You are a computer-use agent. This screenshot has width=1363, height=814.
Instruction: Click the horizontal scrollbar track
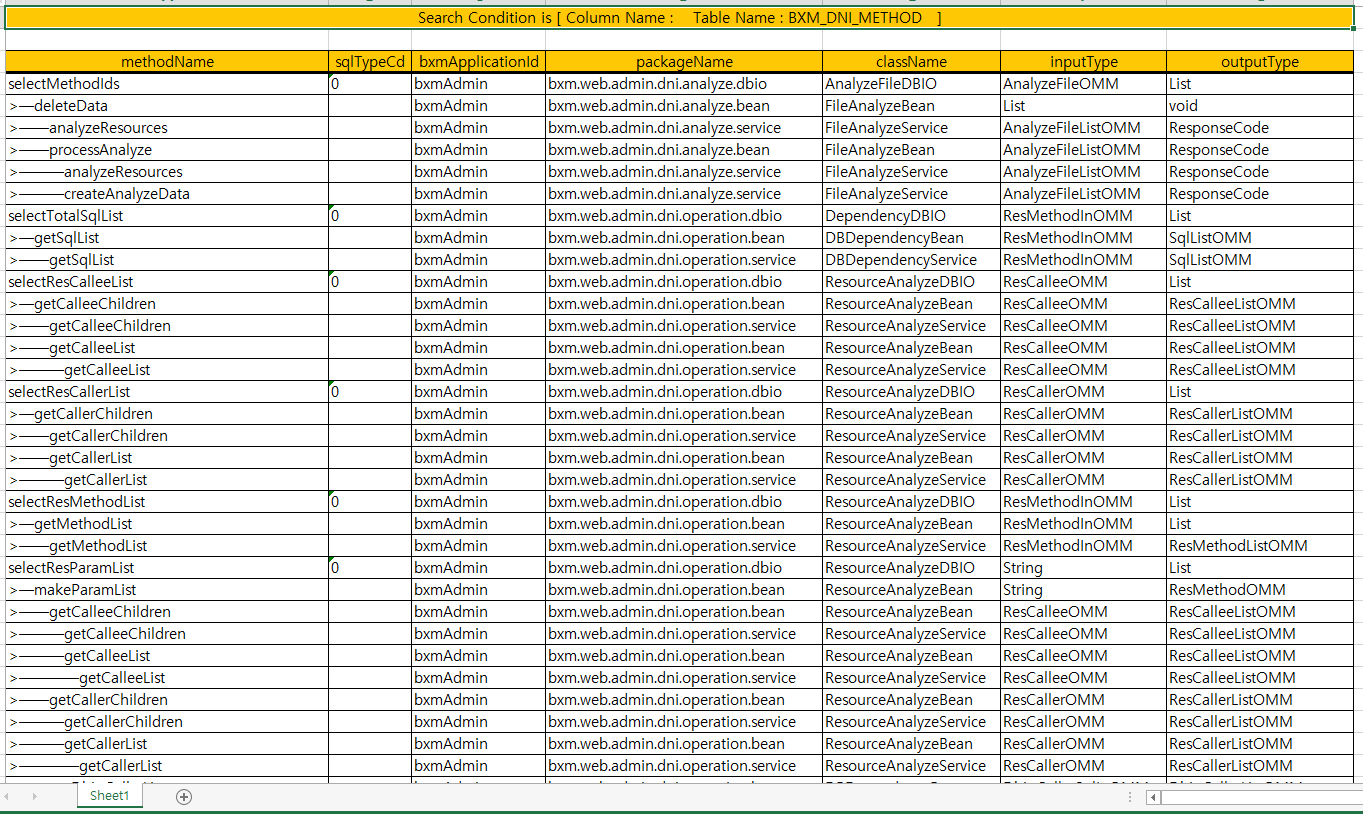tap(1260, 797)
